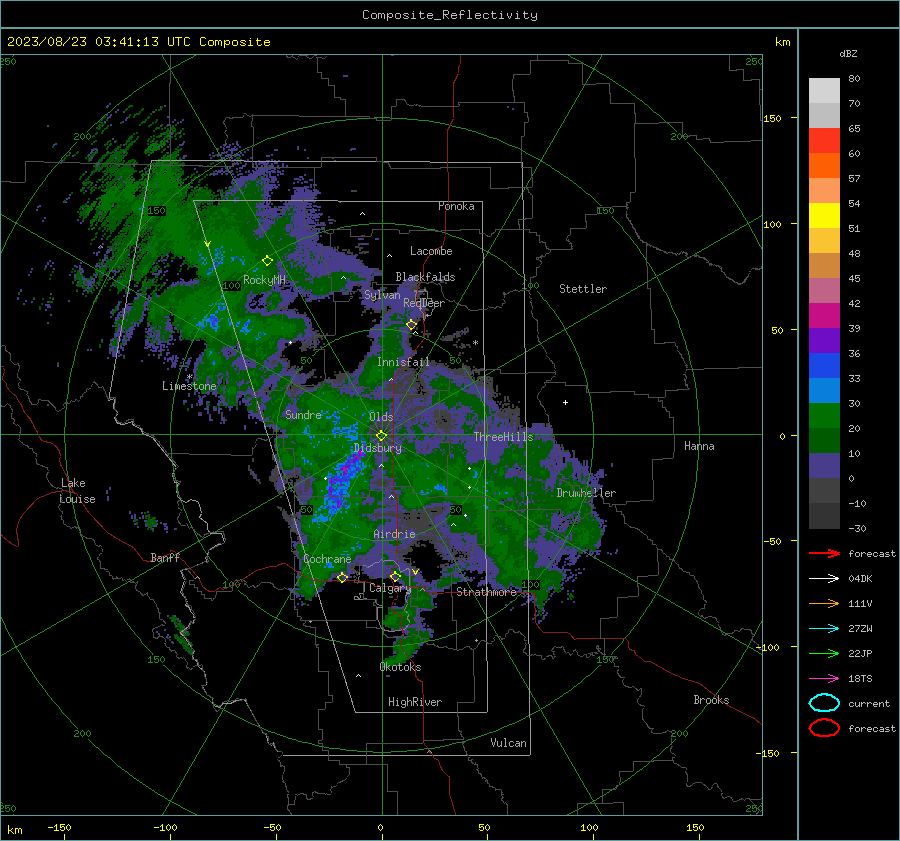Click the white 04DK arrow icon
The image size is (900, 841).
coord(824,578)
